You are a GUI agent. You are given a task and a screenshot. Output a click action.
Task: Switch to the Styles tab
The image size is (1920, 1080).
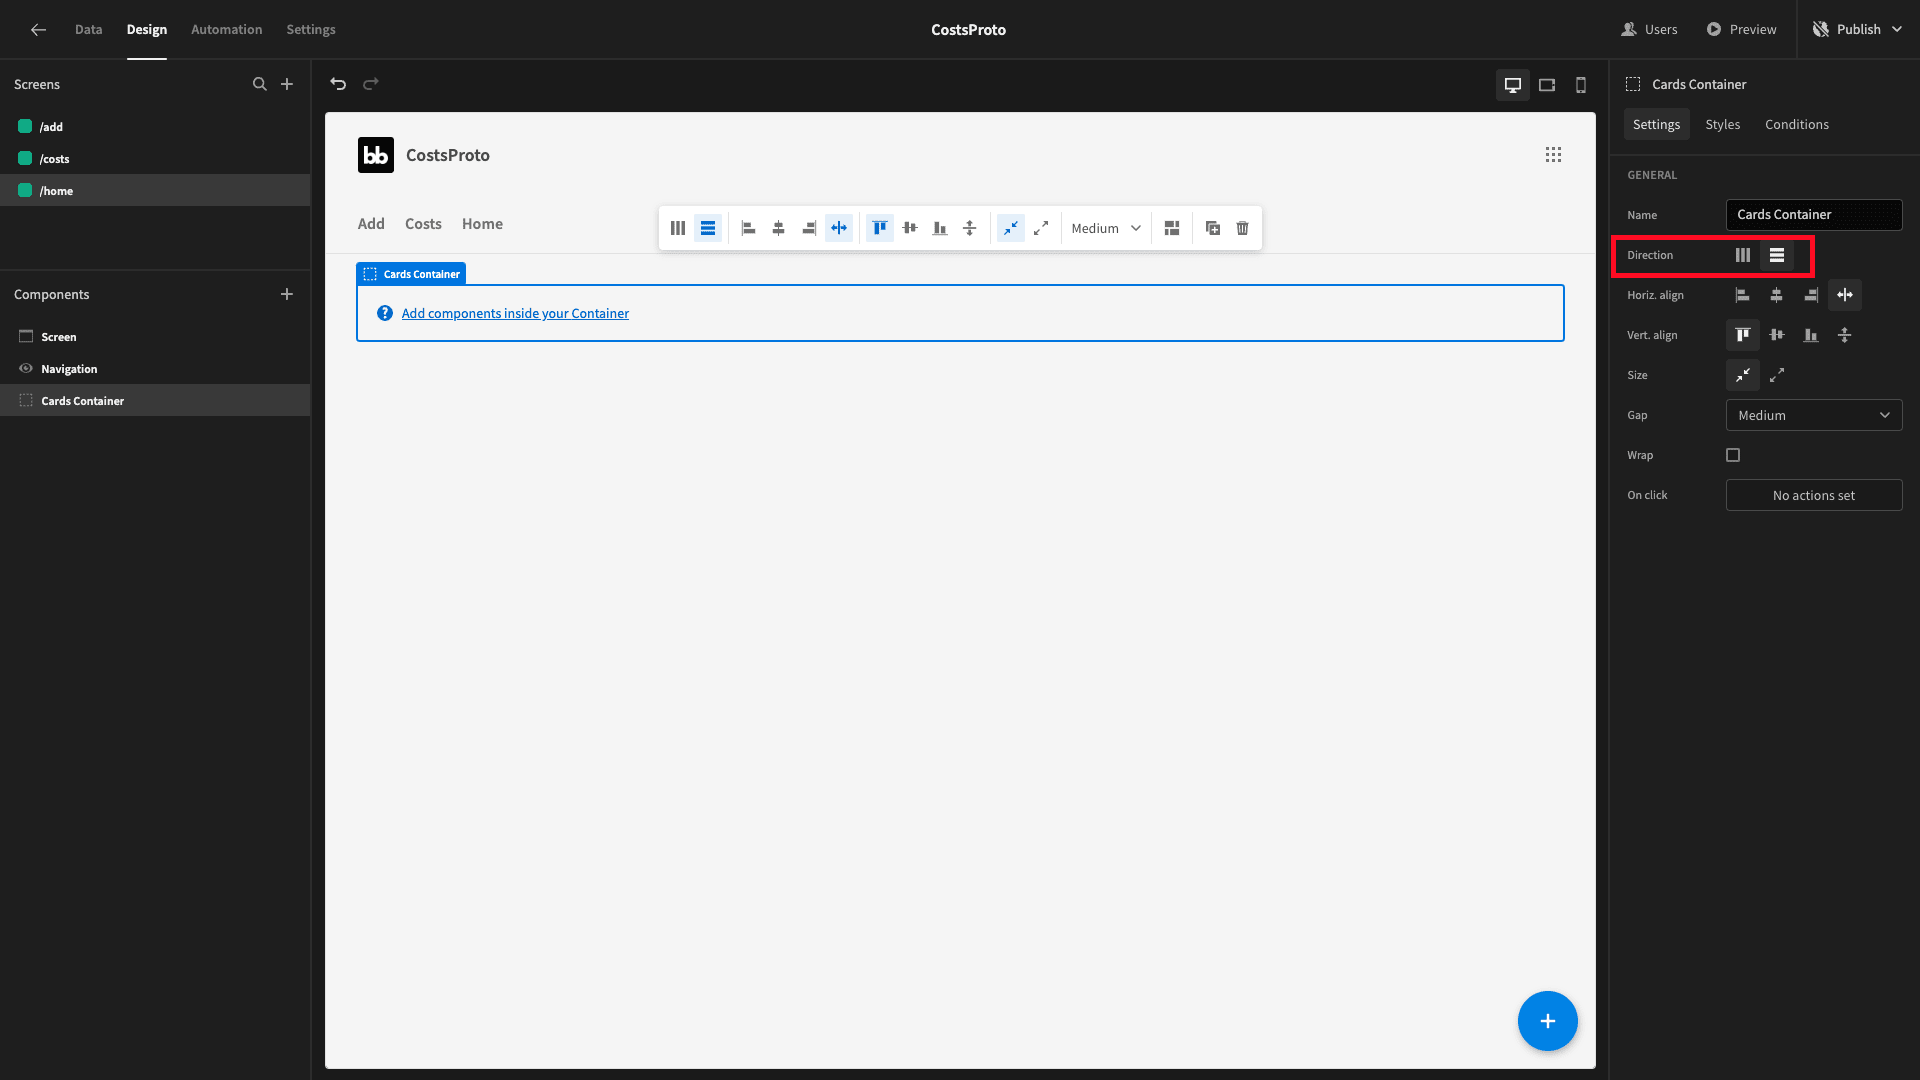(x=1722, y=124)
